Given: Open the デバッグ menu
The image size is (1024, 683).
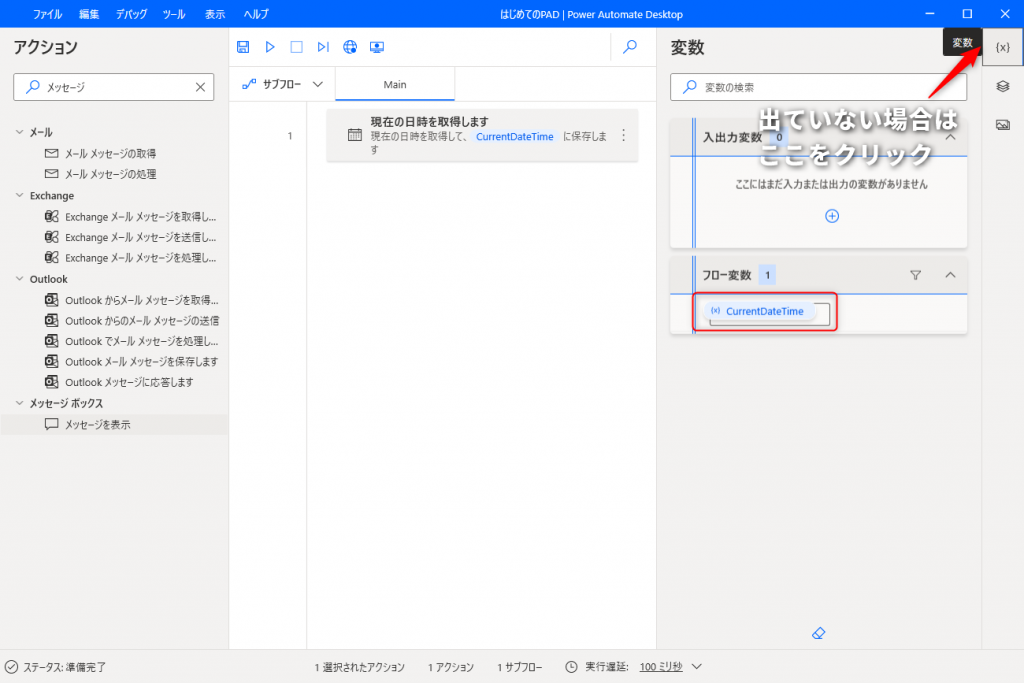Looking at the screenshot, I should 131,14.
